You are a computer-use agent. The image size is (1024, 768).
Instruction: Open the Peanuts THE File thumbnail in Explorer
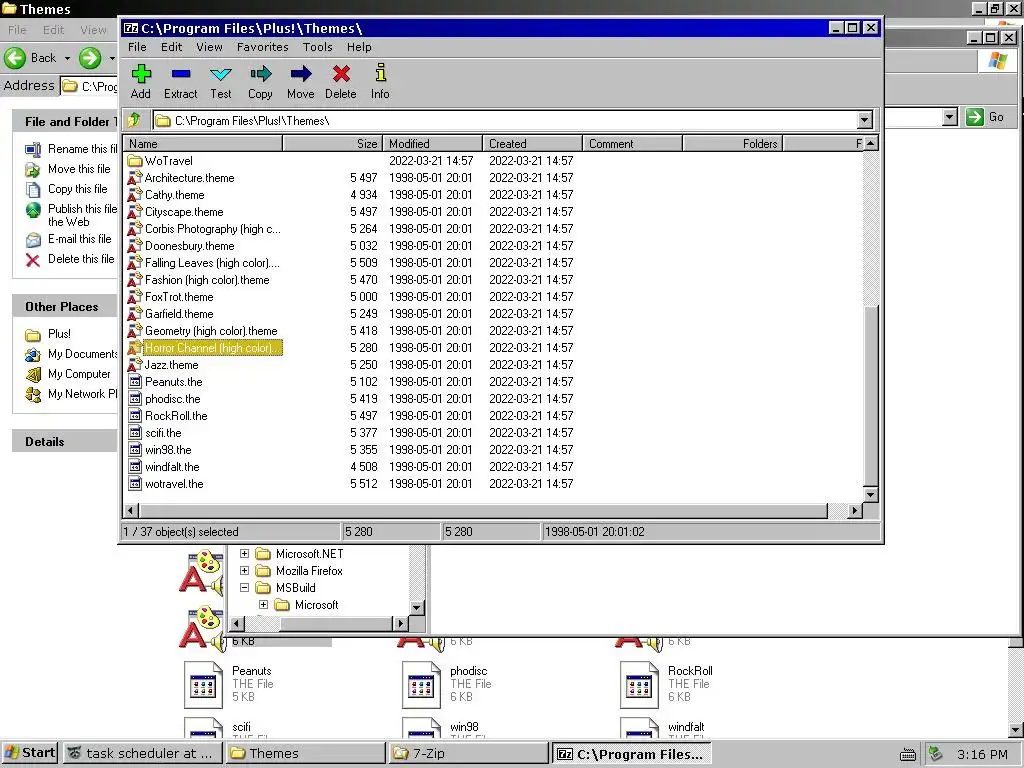(203, 685)
